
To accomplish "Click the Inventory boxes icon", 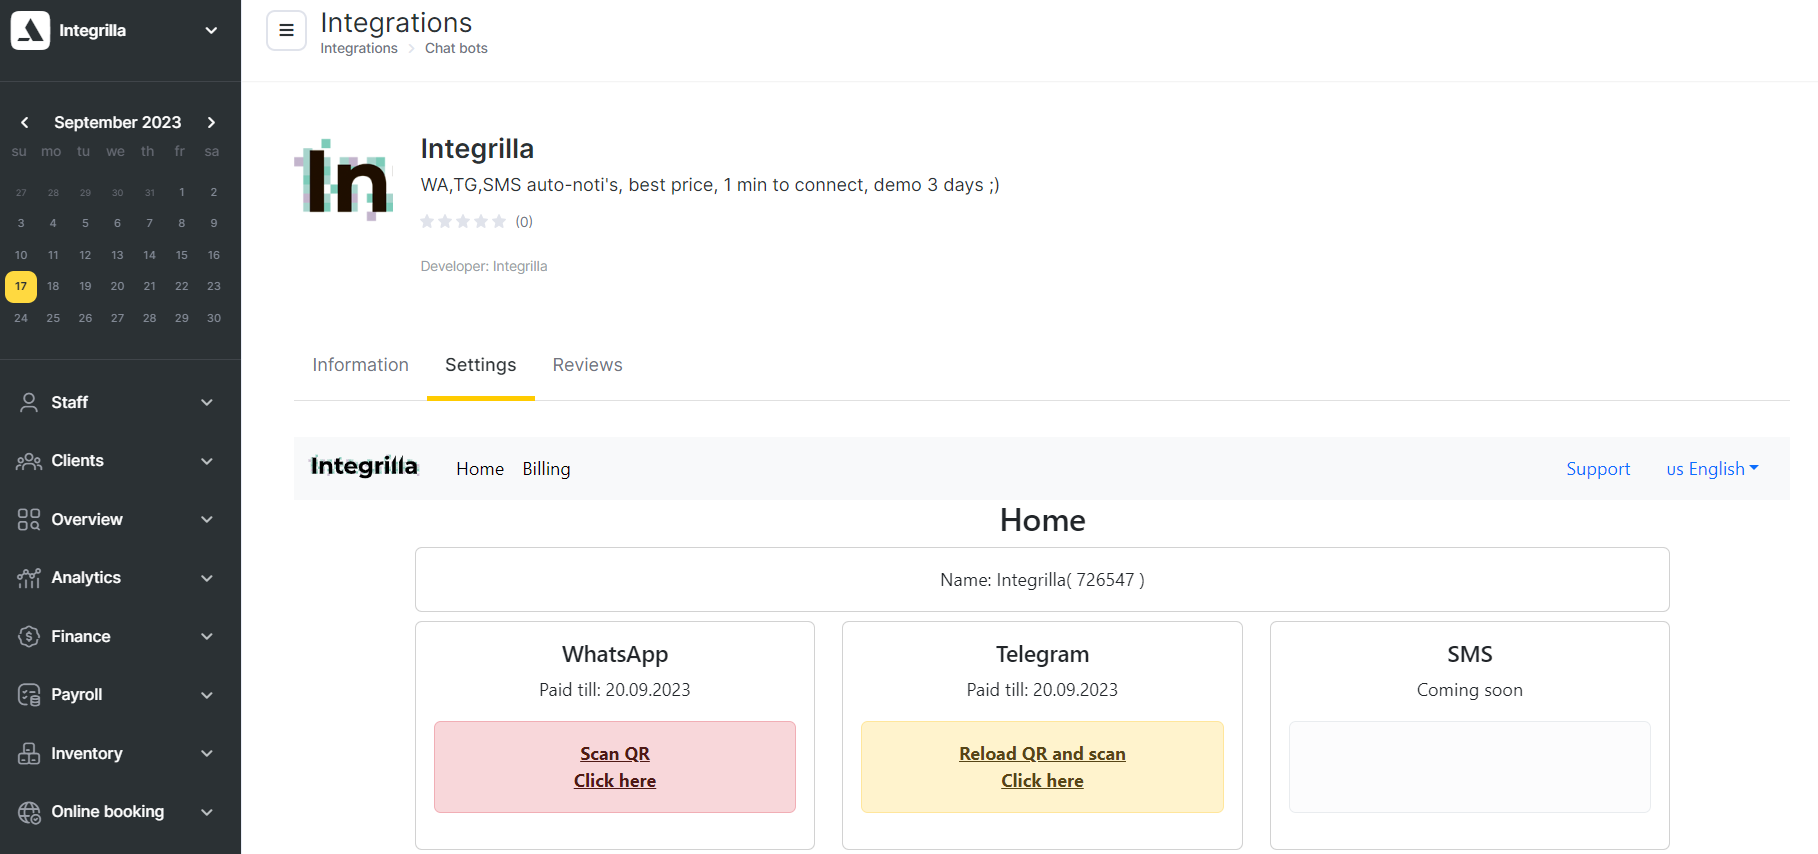I will 29,753.
